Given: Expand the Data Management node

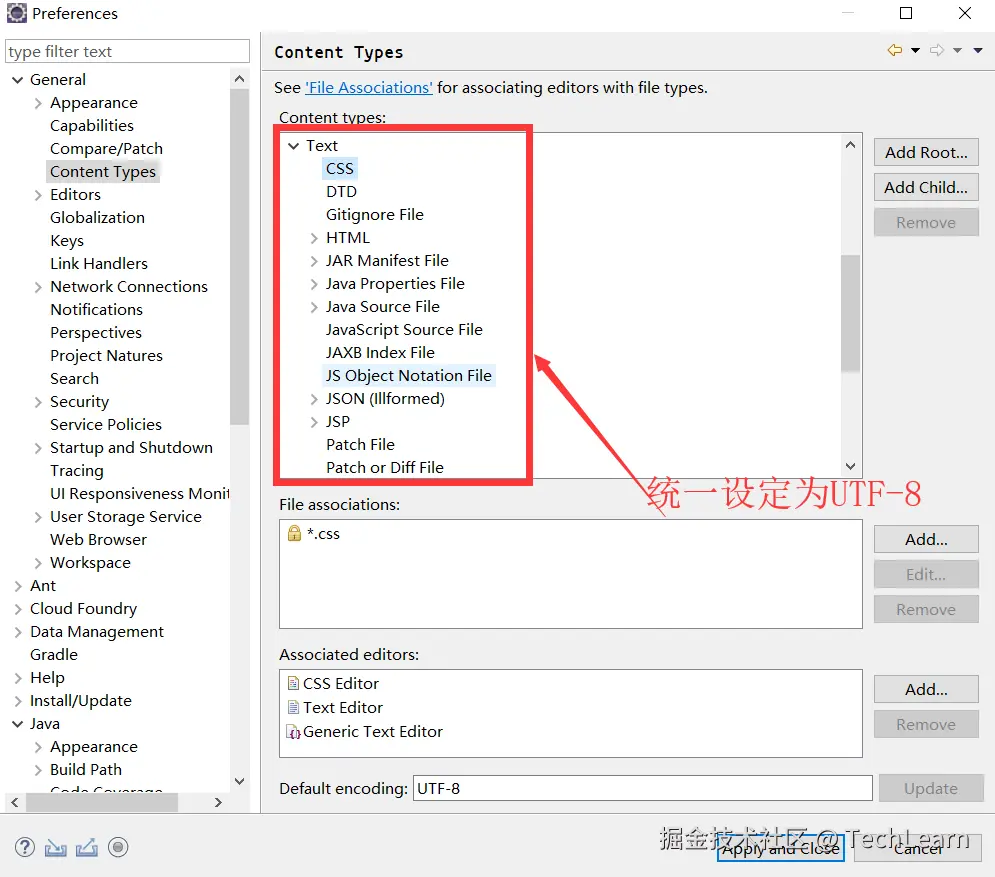Looking at the screenshot, I should point(18,632).
